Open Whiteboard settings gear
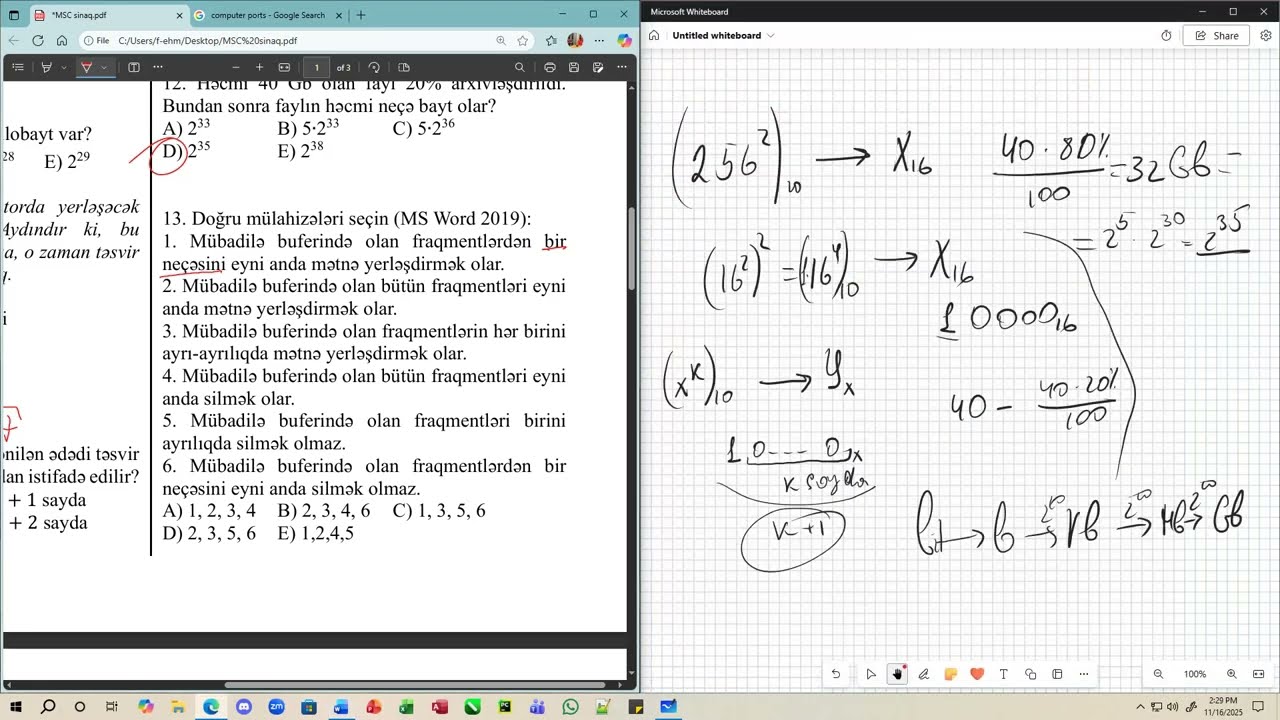 [1265, 35]
